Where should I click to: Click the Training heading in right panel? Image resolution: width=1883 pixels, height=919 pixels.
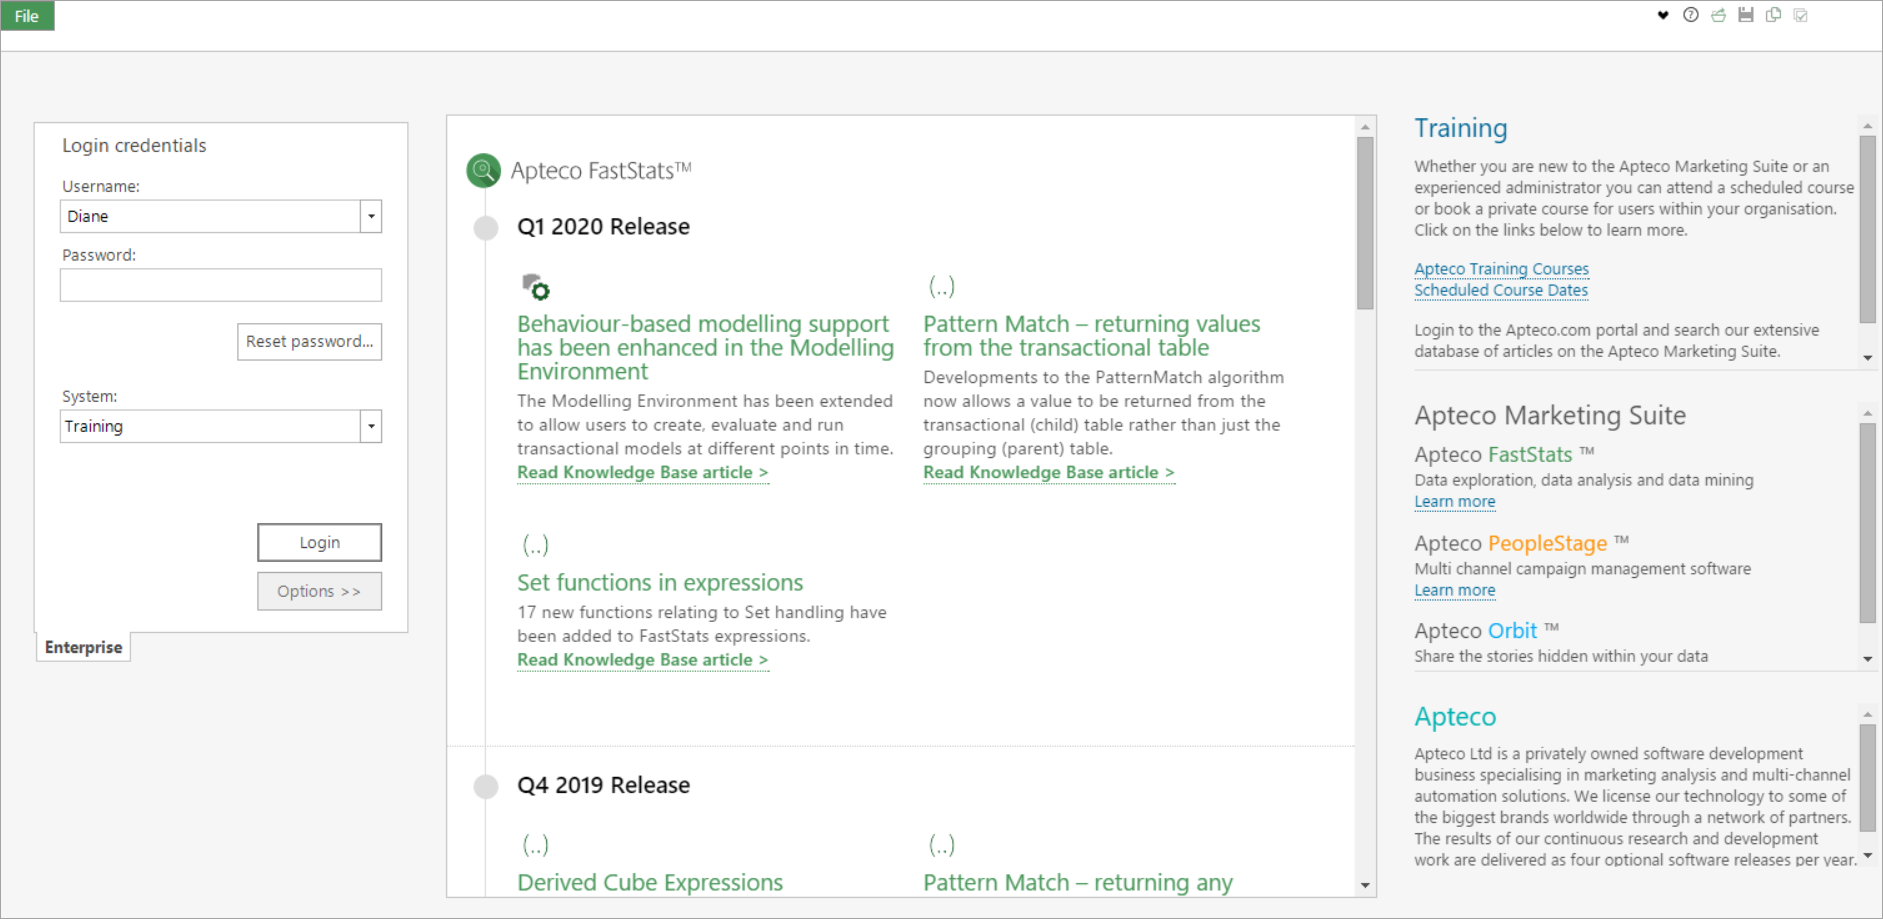[1461, 129]
